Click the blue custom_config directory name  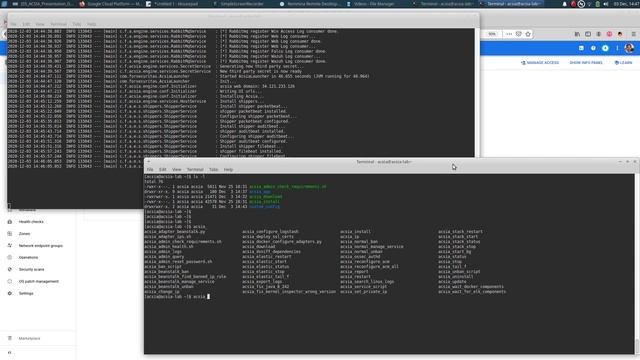(264, 207)
